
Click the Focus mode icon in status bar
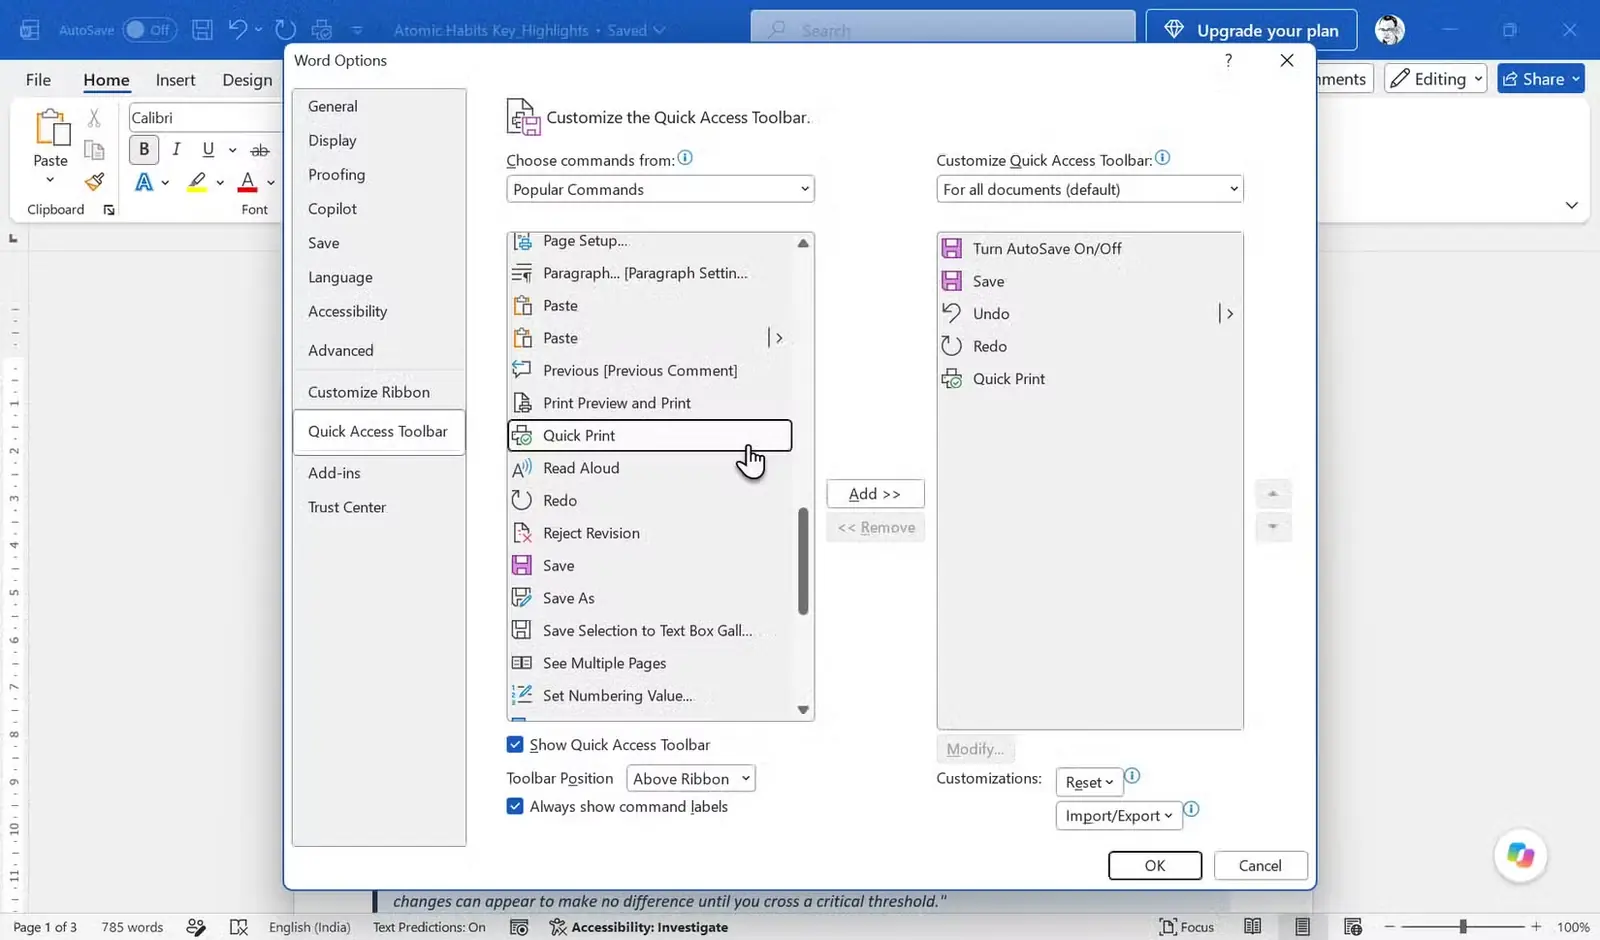tap(1167, 927)
